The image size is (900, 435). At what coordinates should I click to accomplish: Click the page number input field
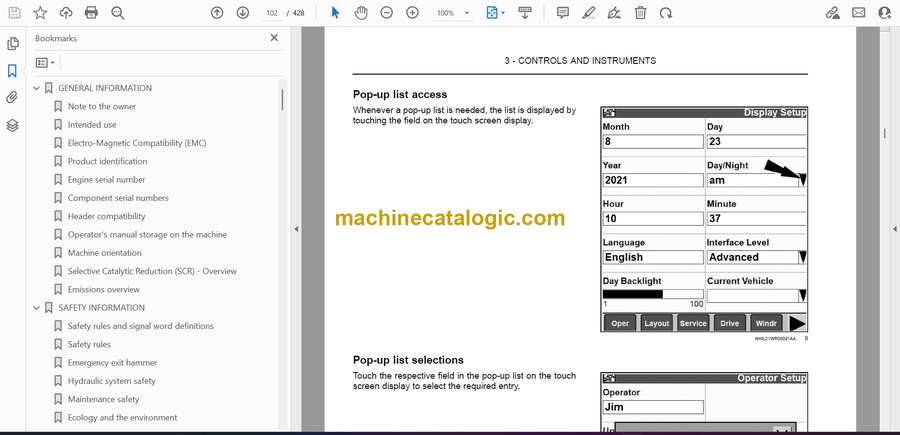coord(272,13)
